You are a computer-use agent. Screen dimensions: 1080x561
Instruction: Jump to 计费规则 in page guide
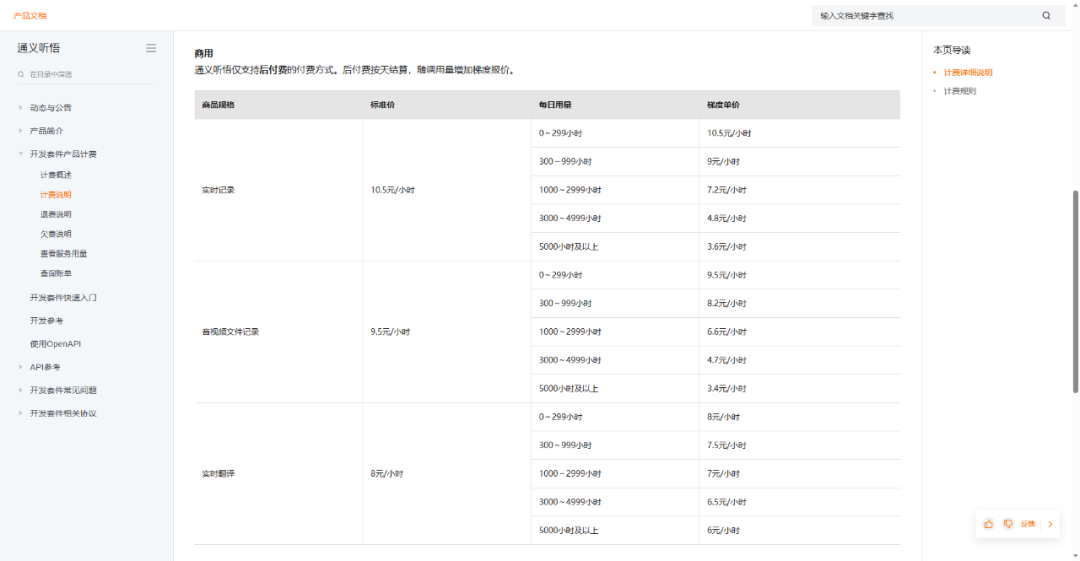point(959,91)
